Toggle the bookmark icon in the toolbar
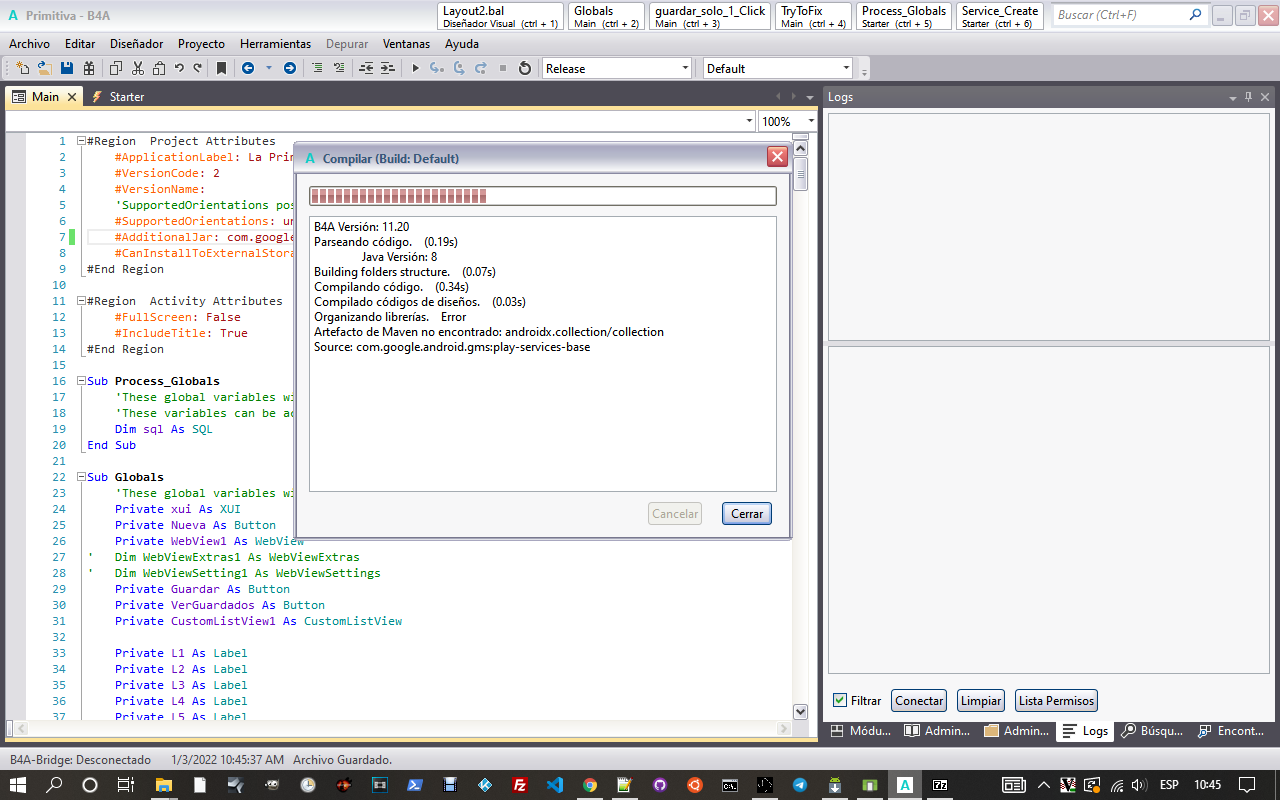Image resolution: width=1280 pixels, height=800 pixels. 221,68
